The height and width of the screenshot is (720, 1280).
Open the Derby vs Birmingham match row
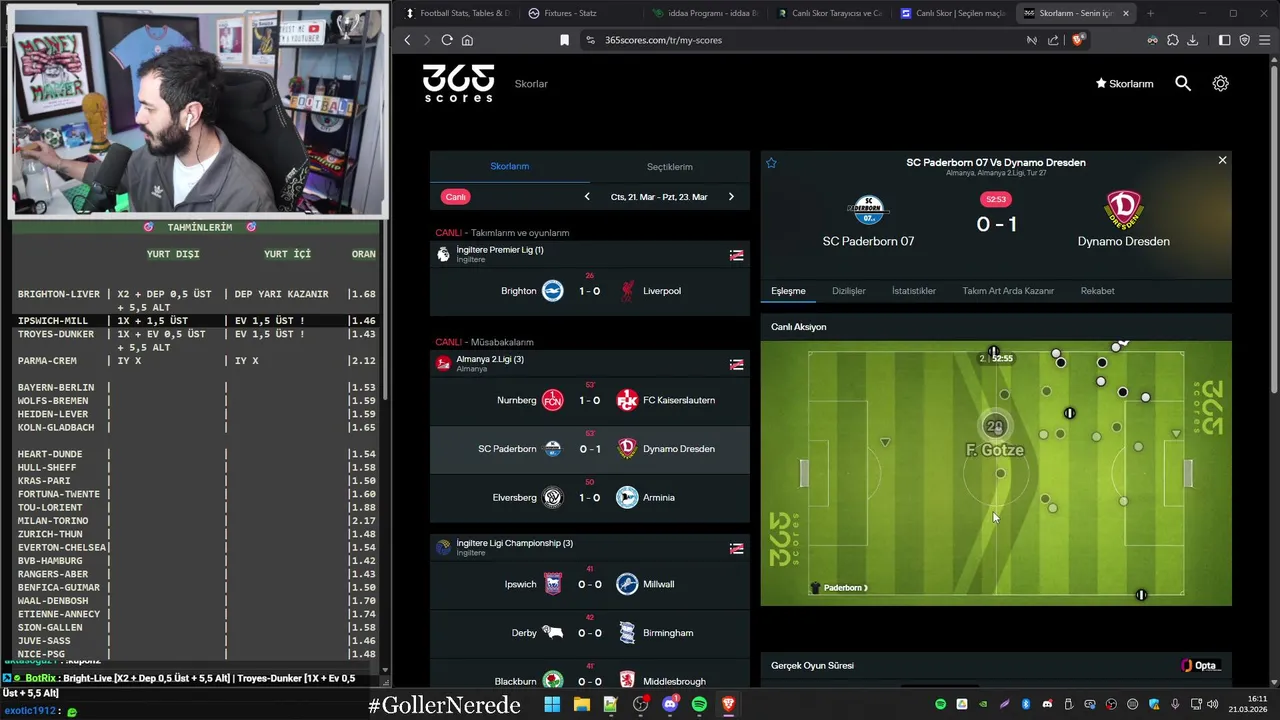click(x=590, y=633)
